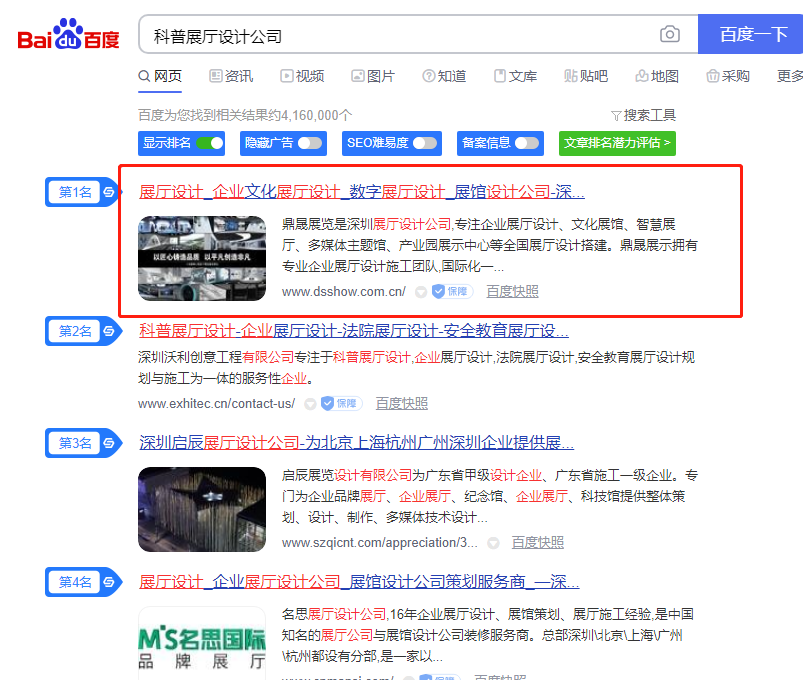Go to the 贴吧 tab
Image resolution: width=803 pixels, height=680 pixels.
click(x=586, y=76)
